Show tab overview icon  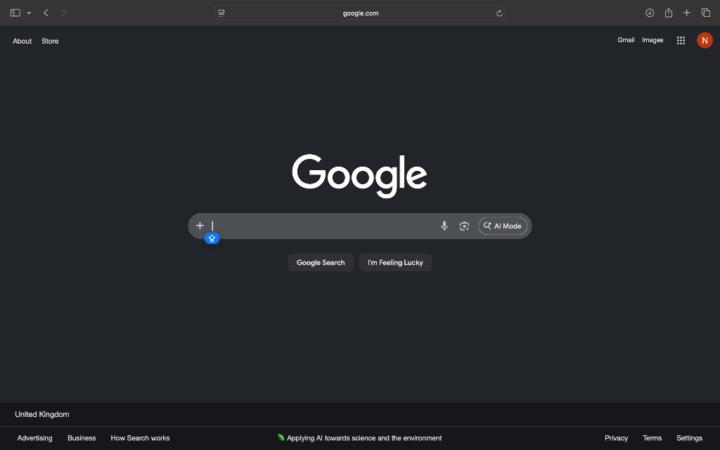pyautogui.click(x=706, y=13)
